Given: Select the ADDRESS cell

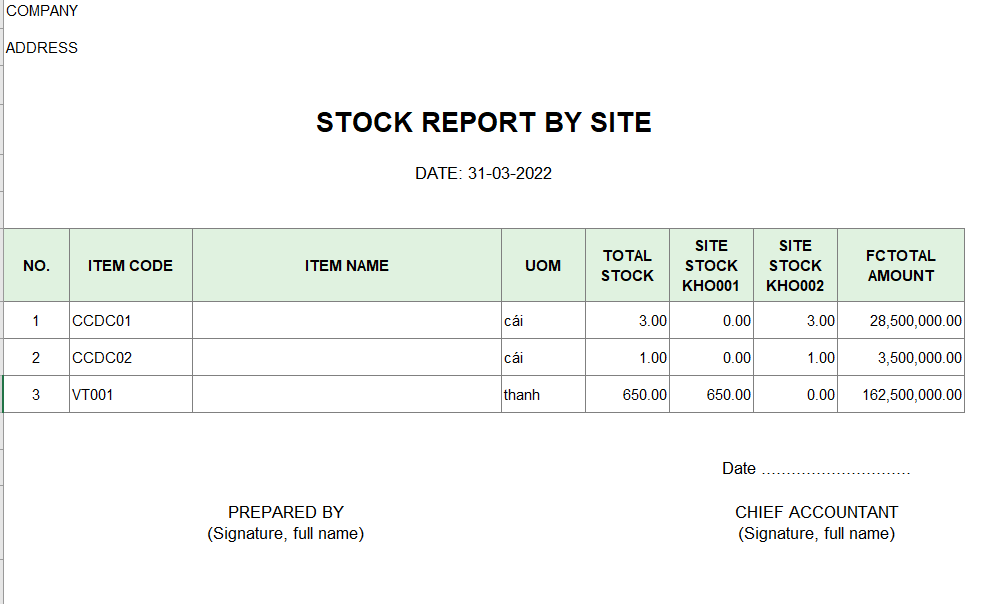Looking at the screenshot, I should pyautogui.click(x=42, y=48).
